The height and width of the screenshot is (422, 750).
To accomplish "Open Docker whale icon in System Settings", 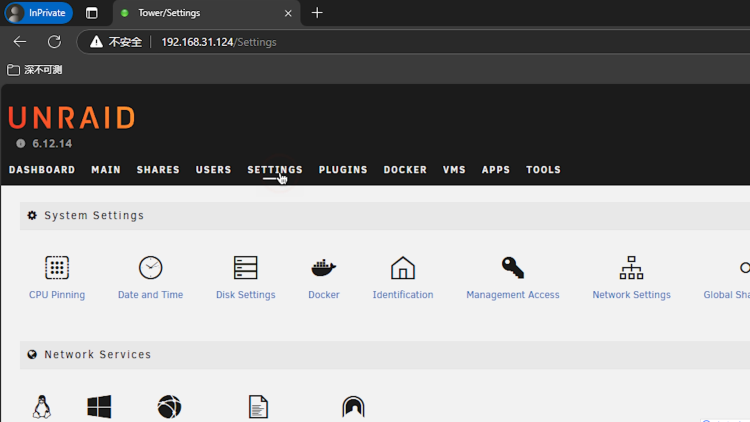I will tap(324, 267).
